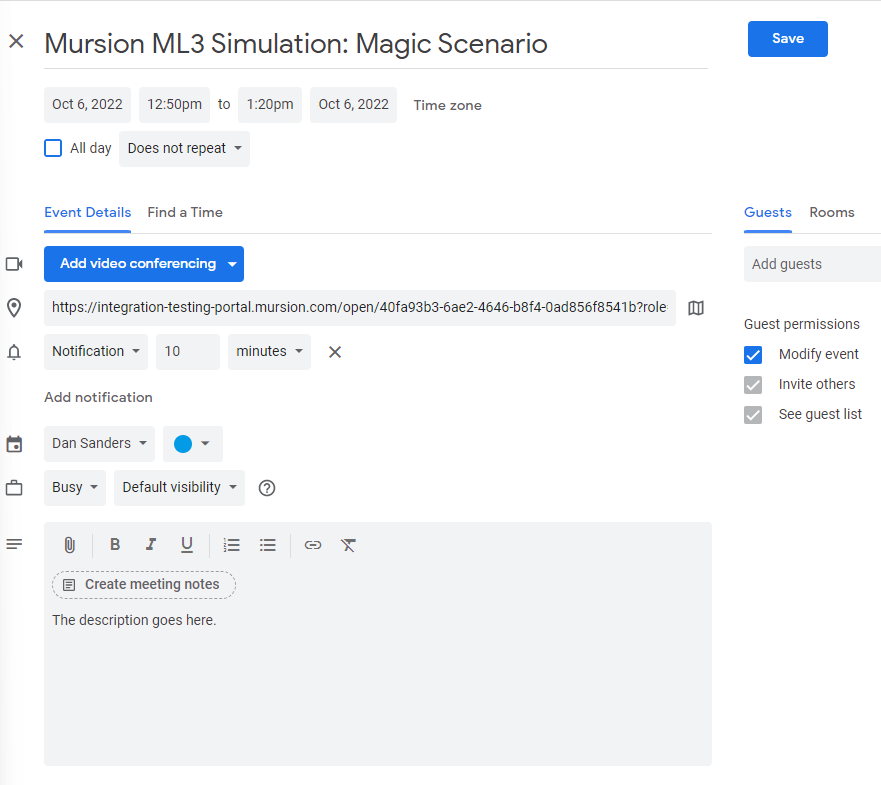Attach a file with the paperclip icon
The image size is (881, 785).
click(x=69, y=545)
